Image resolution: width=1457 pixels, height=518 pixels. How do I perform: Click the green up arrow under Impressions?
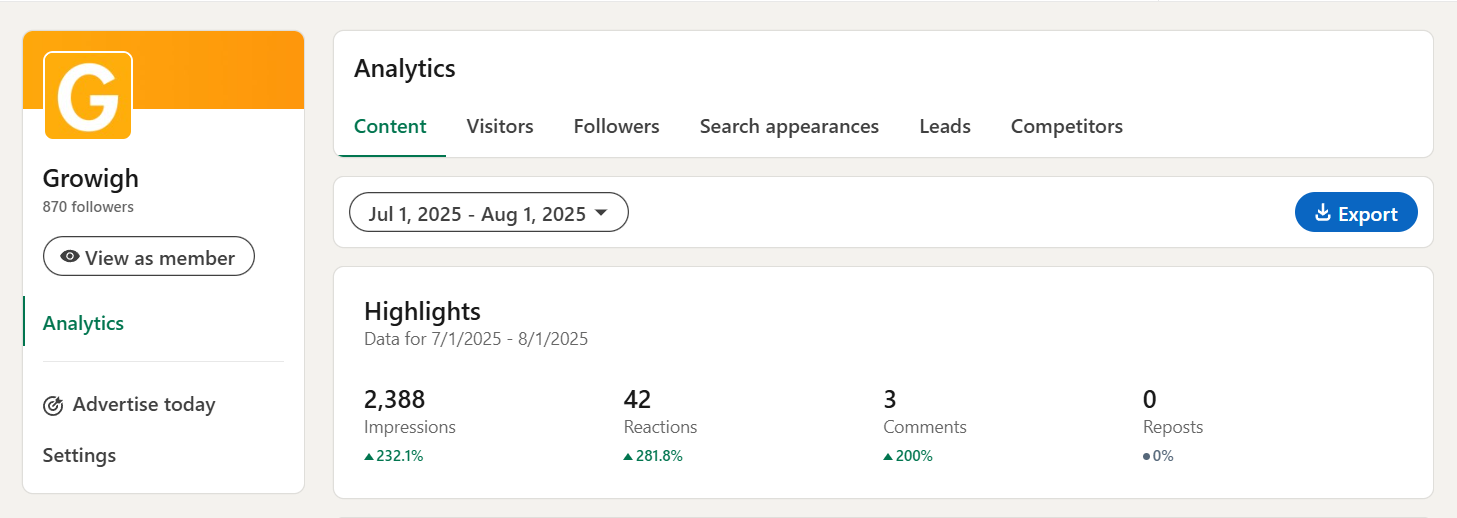coord(369,456)
